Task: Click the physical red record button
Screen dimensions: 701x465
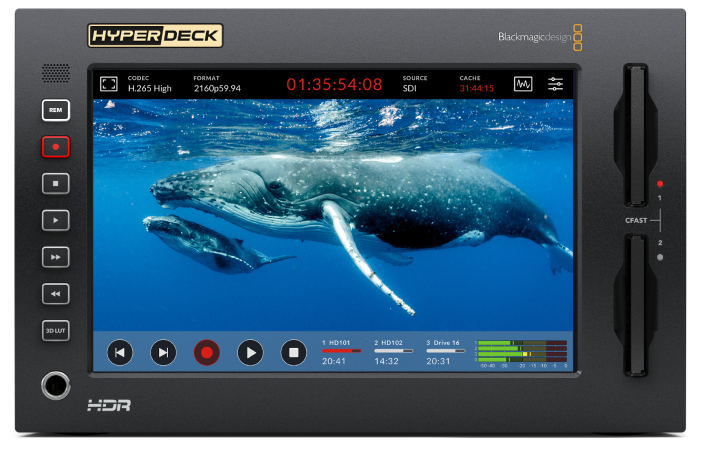Action: point(55,147)
